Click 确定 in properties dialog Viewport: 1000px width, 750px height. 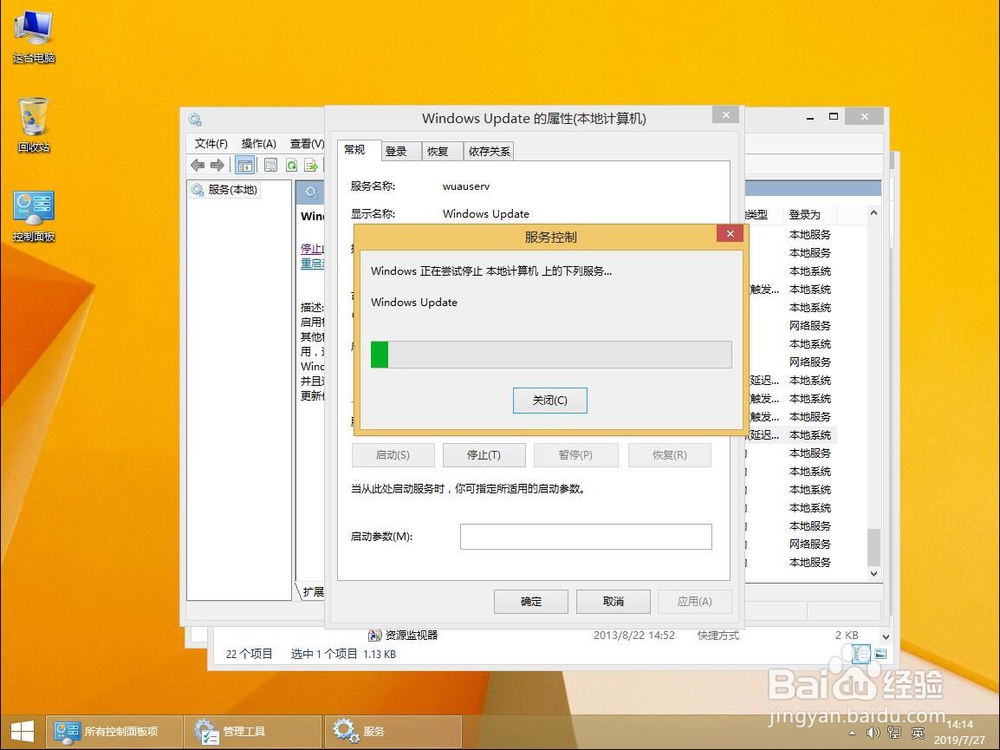pyautogui.click(x=531, y=601)
